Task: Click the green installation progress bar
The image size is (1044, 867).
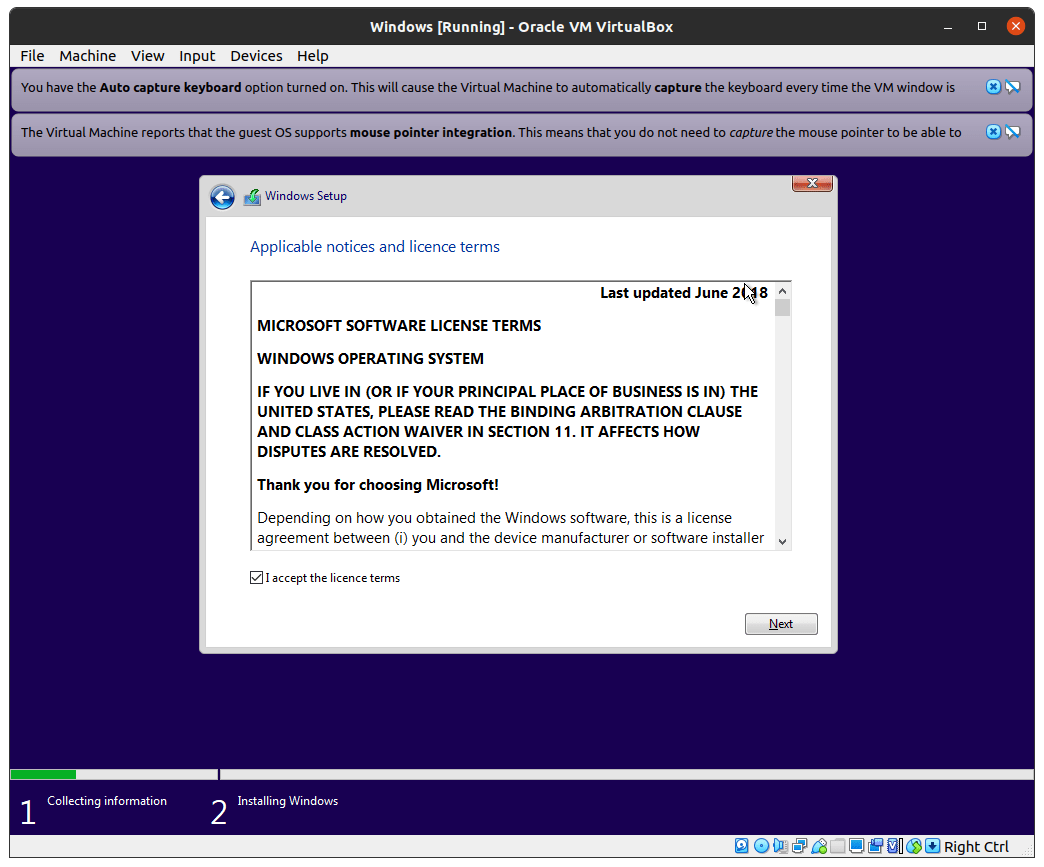Action: click(x=43, y=774)
